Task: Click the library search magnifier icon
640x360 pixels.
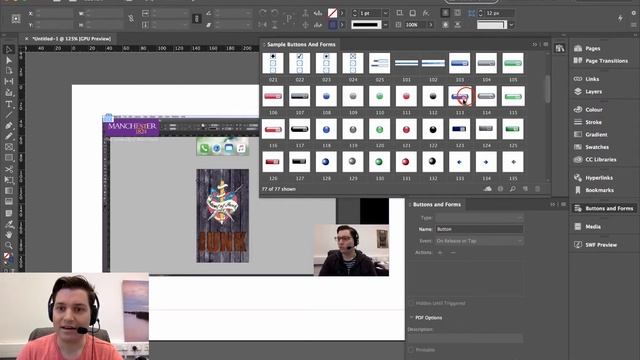Action: [x=513, y=189]
